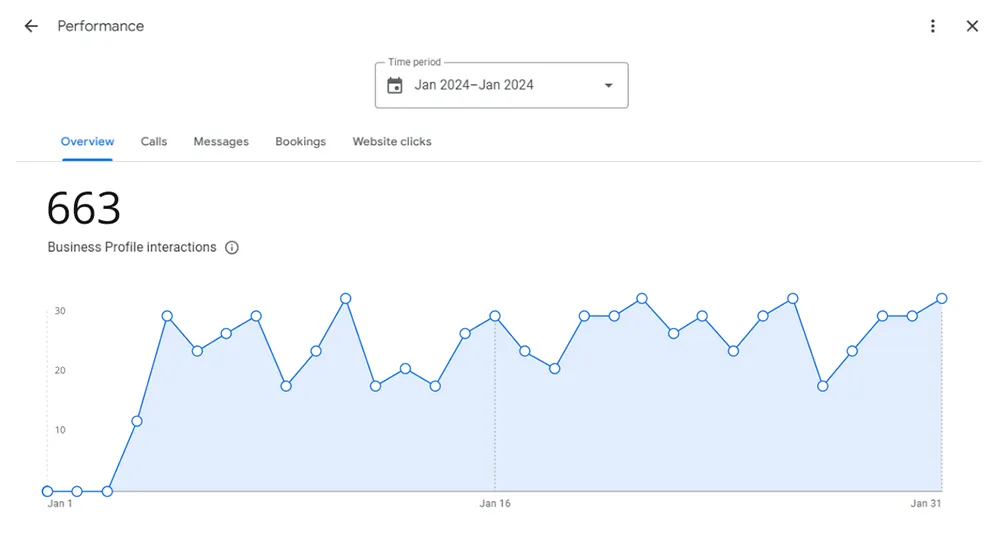
Task: Click the Performance page title
Action: pos(101,26)
